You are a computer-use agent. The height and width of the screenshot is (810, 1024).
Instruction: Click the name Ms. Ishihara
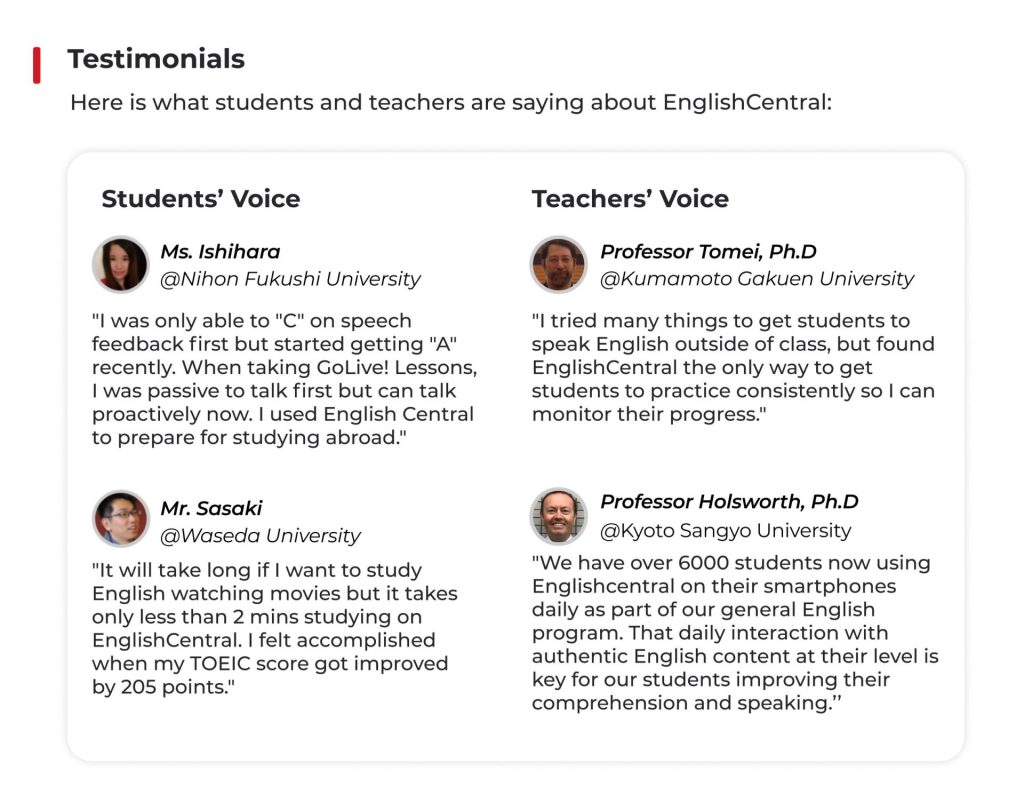220,251
